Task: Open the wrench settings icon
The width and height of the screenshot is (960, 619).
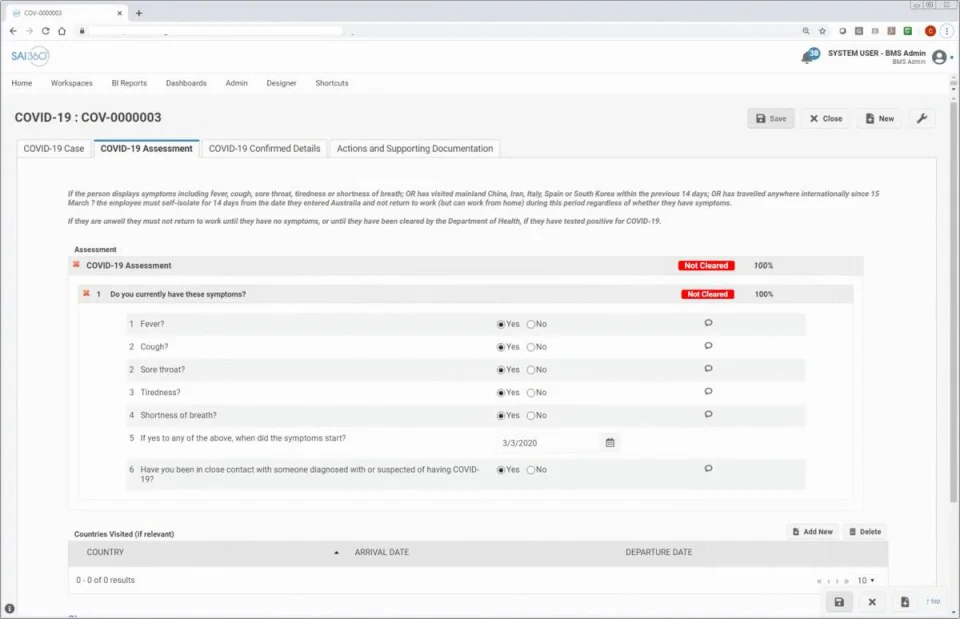Action: 921,118
